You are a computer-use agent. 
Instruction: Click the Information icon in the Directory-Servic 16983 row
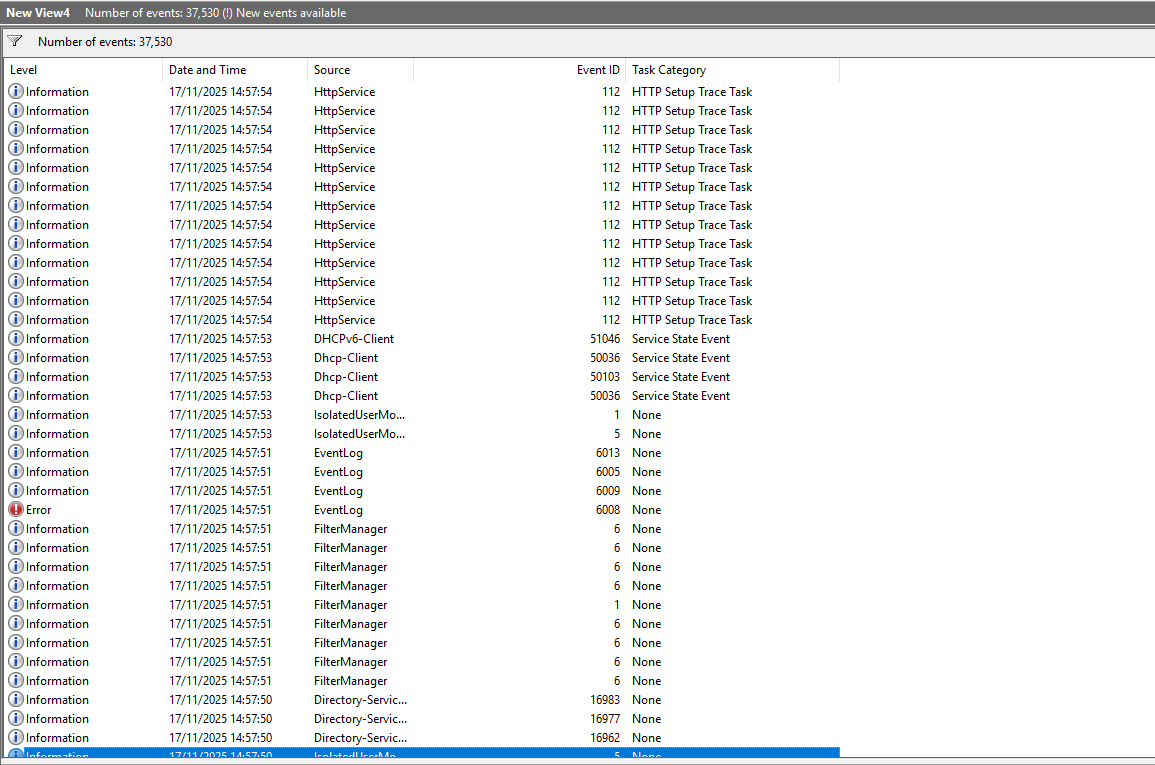15,699
